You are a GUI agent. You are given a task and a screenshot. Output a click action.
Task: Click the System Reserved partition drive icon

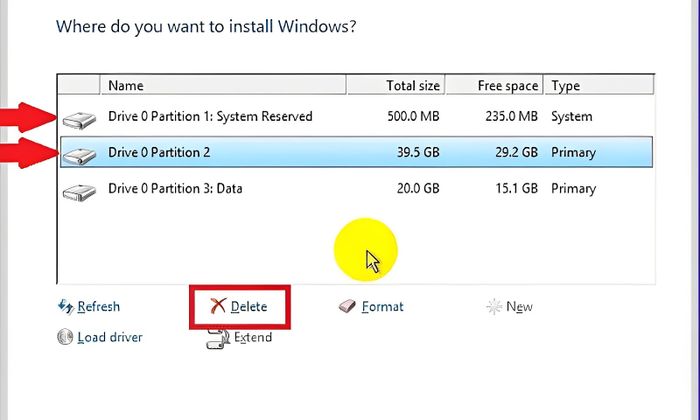(x=79, y=120)
